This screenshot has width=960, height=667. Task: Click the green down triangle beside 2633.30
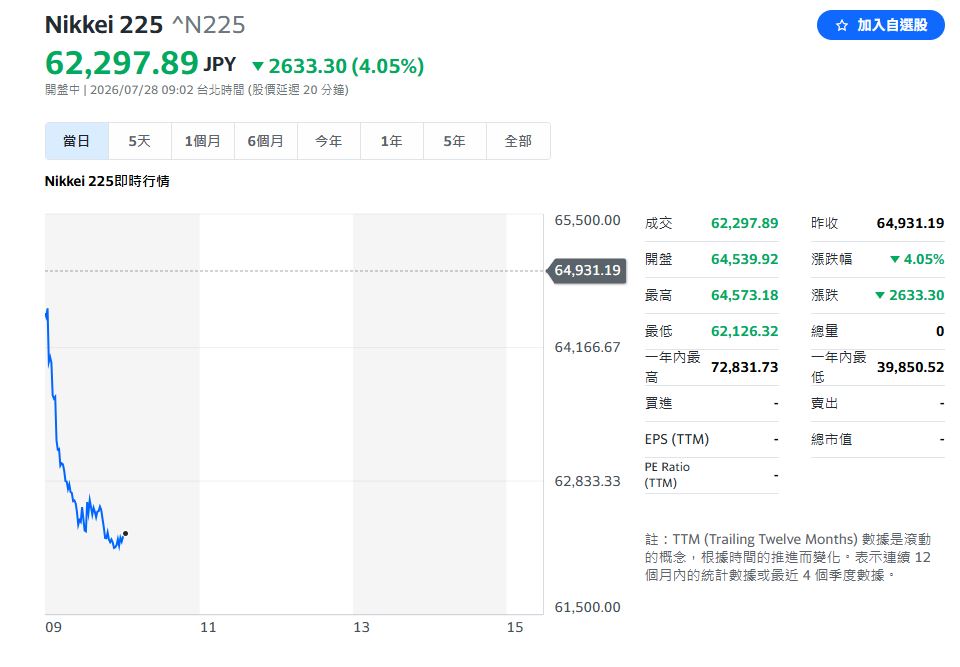tap(258, 66)
